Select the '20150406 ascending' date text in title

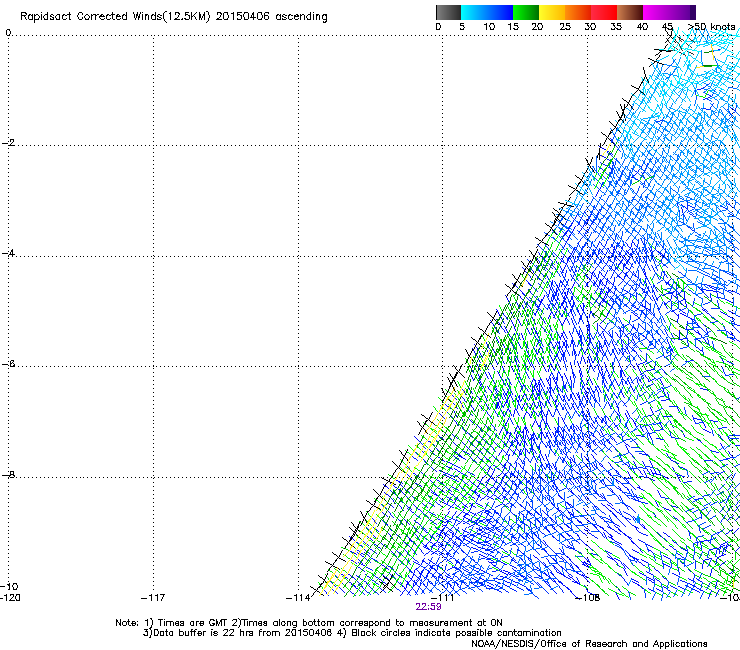pyautogui.click(x=271, y=17)
